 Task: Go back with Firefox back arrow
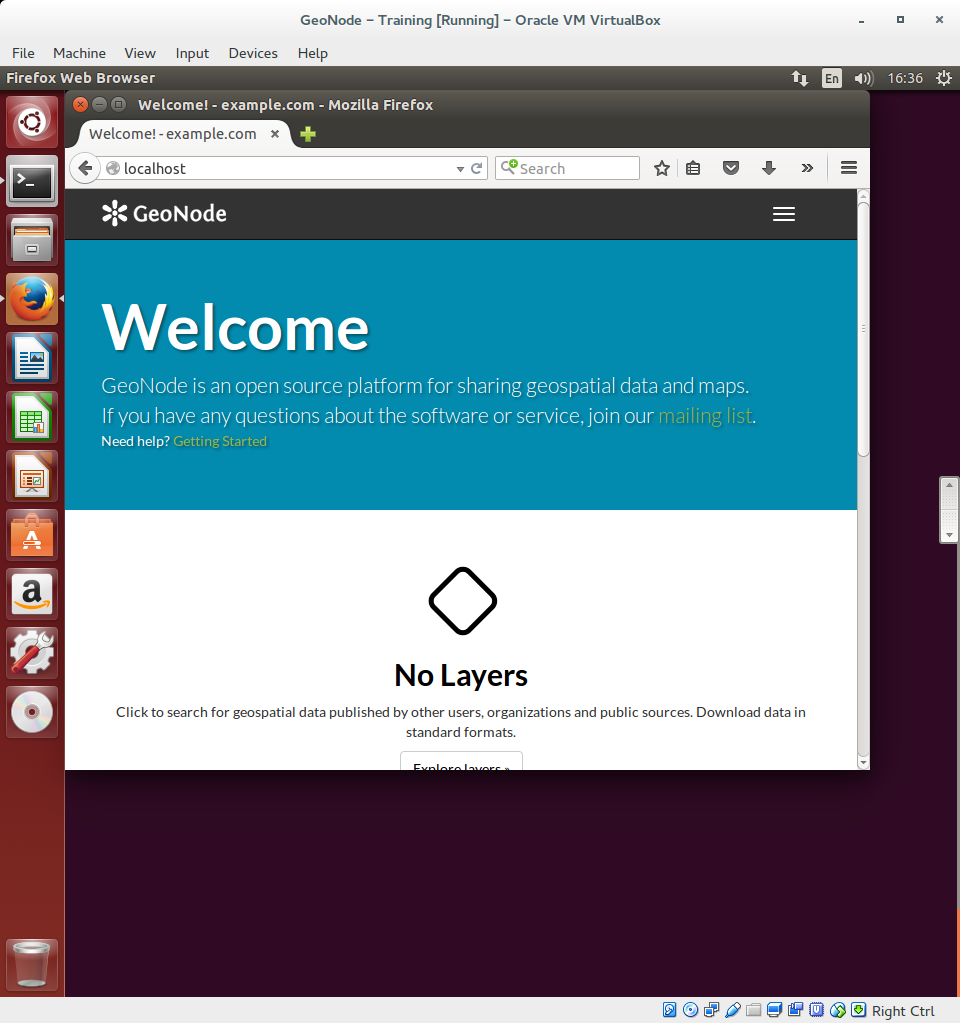(85, 168)
